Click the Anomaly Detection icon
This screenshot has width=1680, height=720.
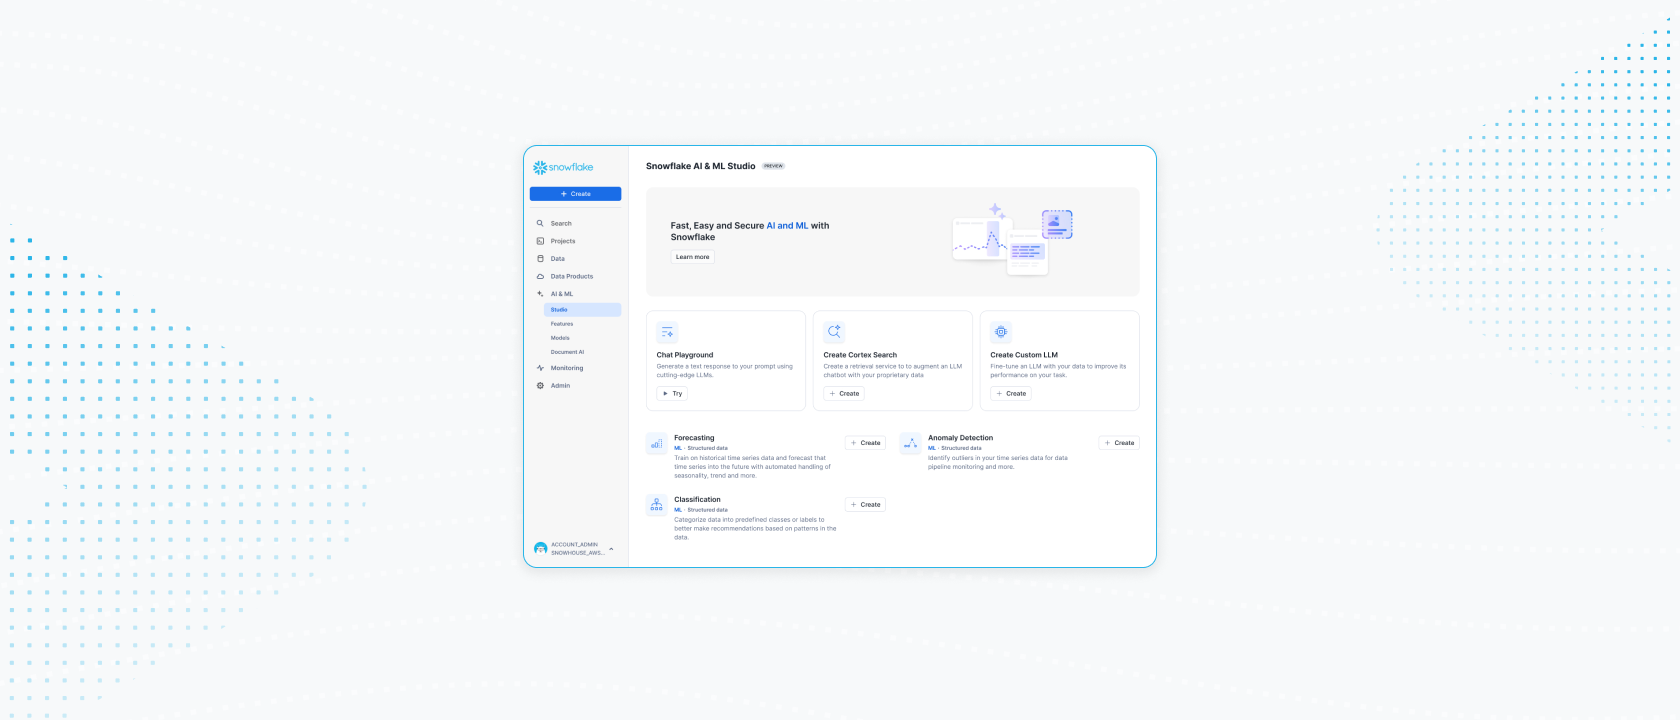point(910,443)
